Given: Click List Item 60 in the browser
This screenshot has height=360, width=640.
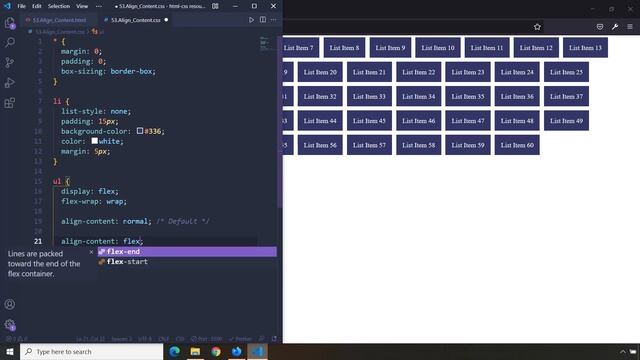Looking at the screenshot, I should [517, 145].
